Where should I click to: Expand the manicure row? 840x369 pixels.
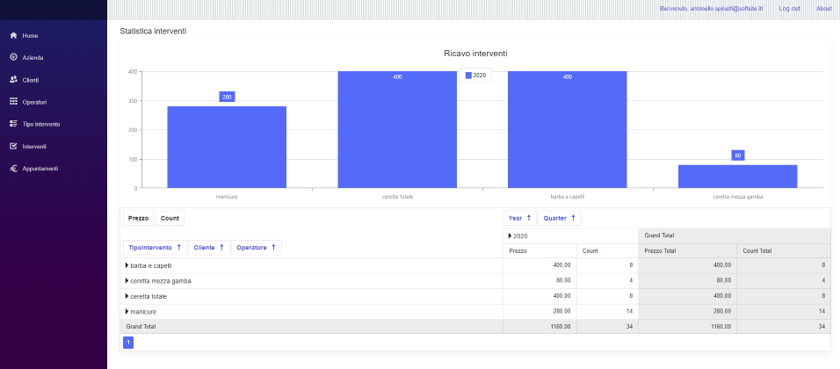(127, 312)
